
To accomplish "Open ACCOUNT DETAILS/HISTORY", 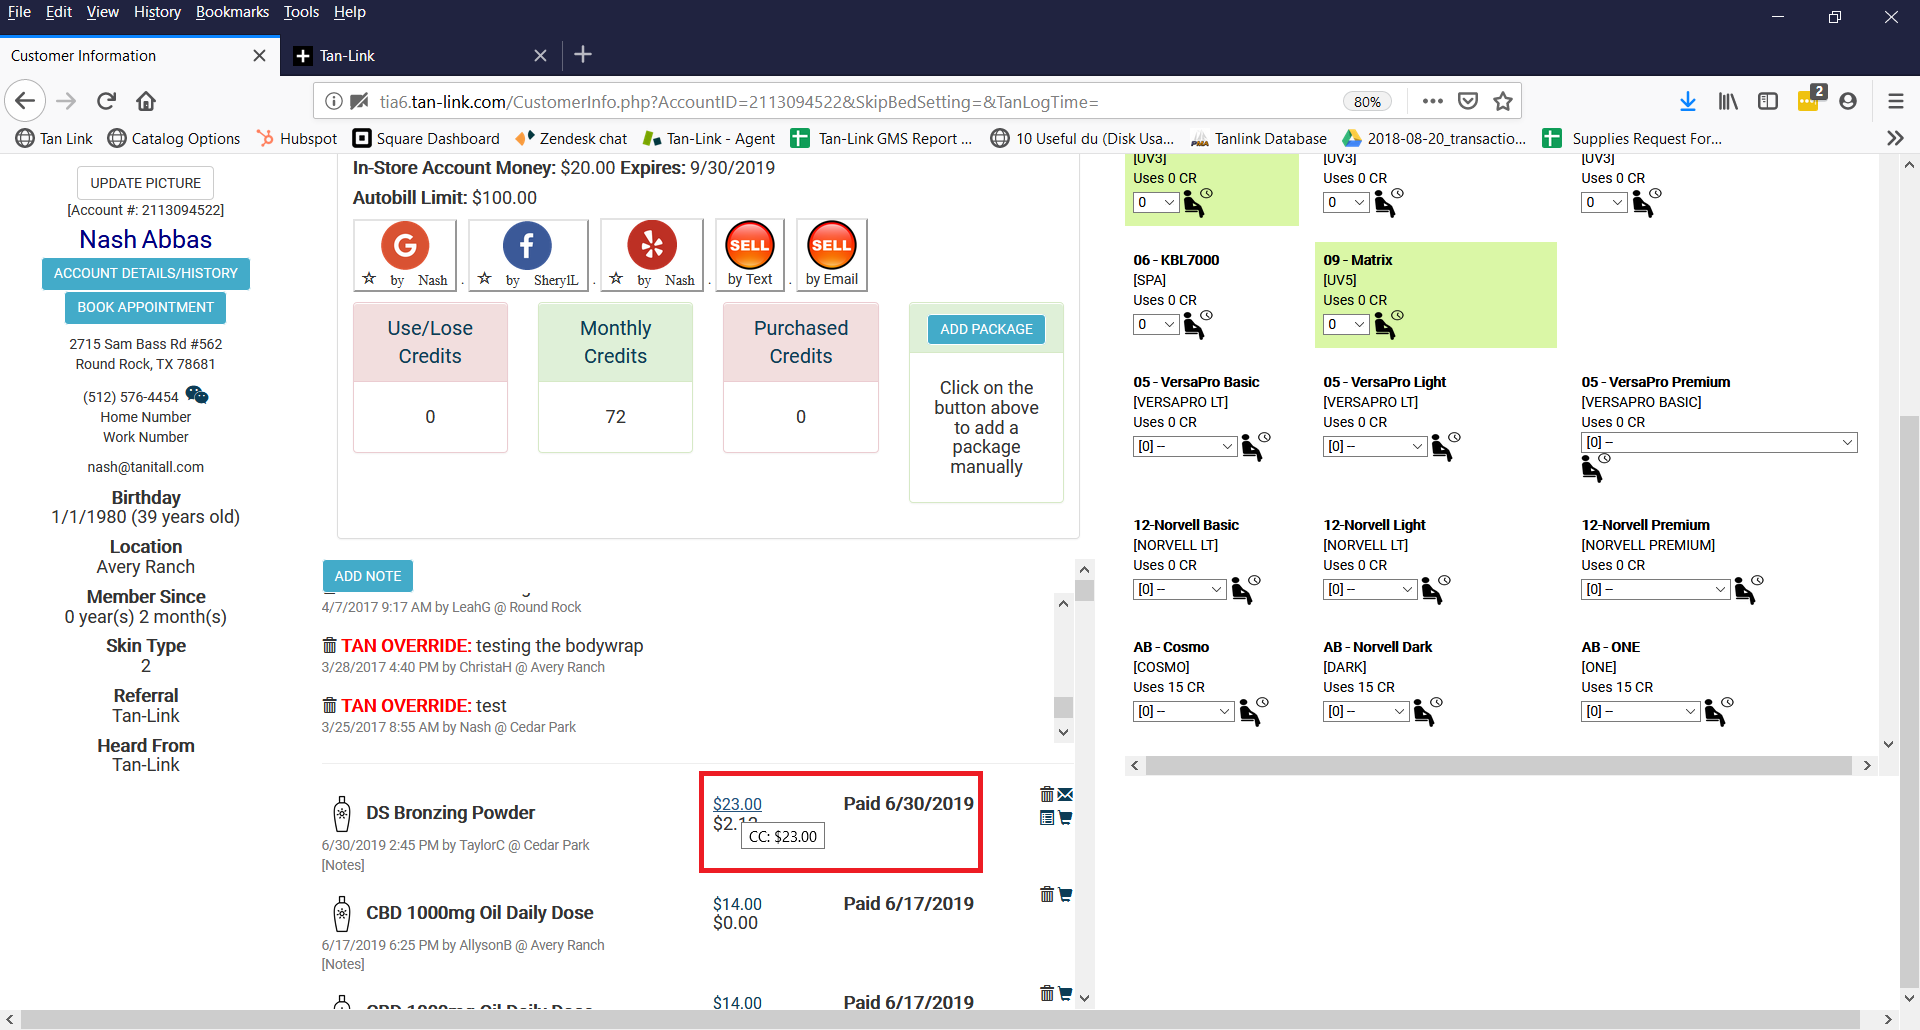I will [x=146, y=273].
